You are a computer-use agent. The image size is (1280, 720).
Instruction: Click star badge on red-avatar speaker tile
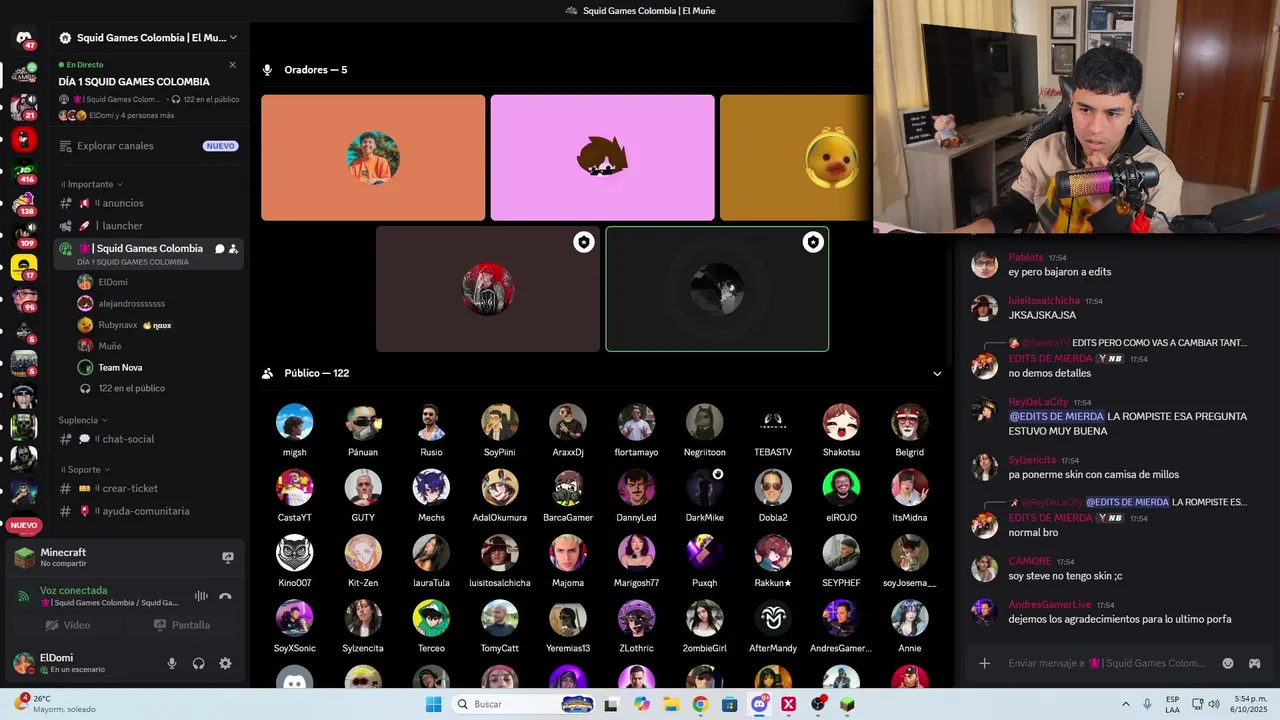coord(584,242)
